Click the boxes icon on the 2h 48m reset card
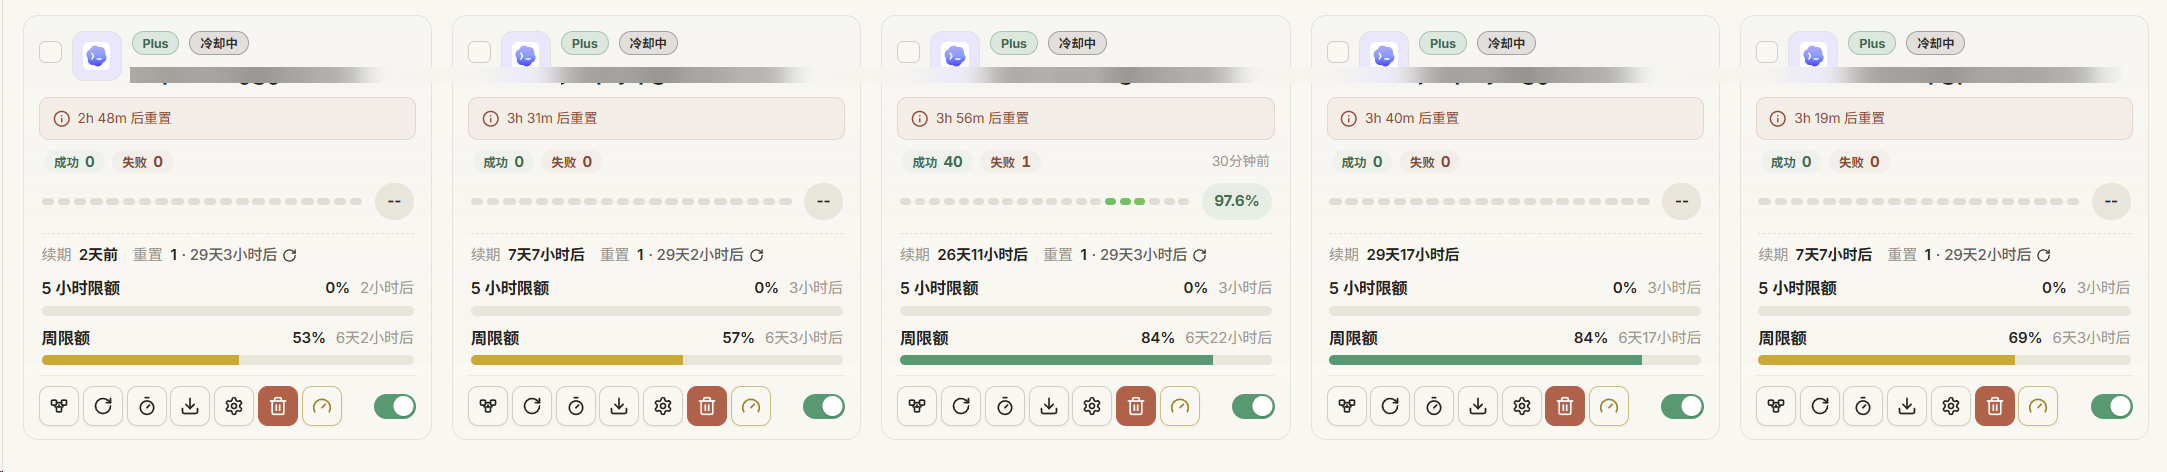Screen dimensions: 2167x472 point(59,406)
